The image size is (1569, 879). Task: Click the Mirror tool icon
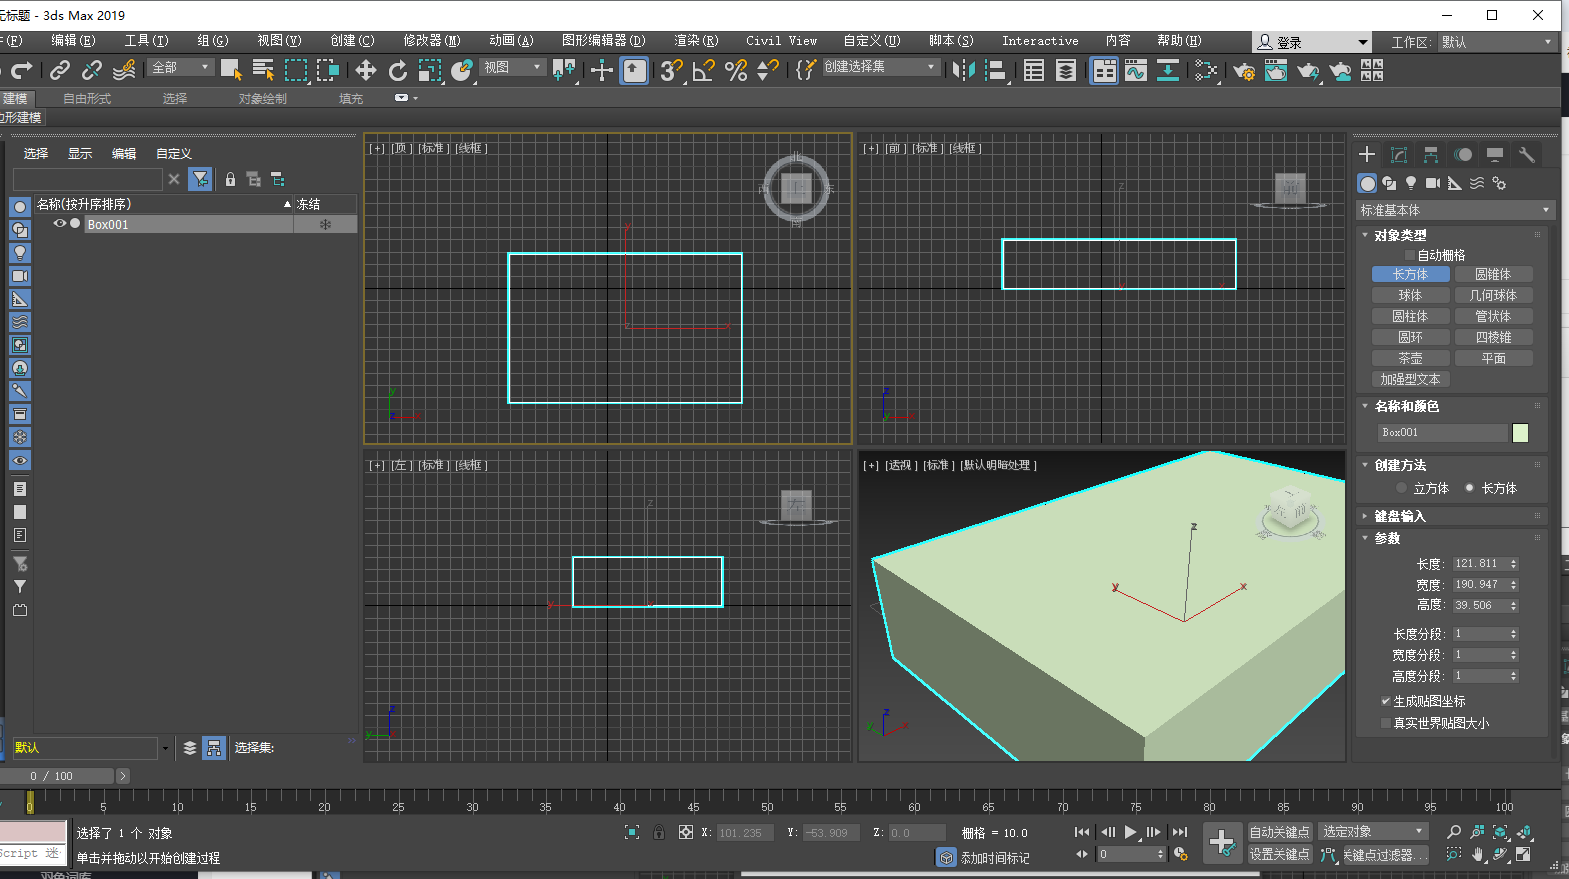964,69
